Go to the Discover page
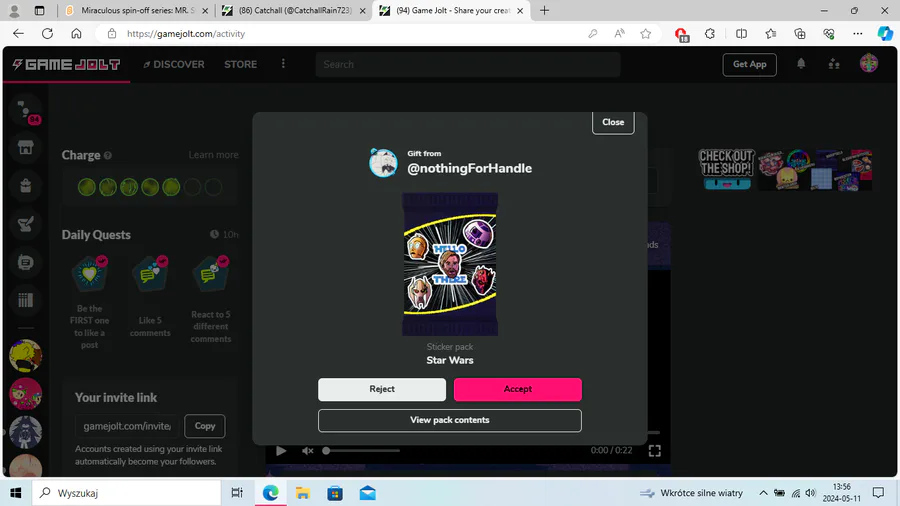The height and width of the screenshot is (506, 900). [174, 64]
